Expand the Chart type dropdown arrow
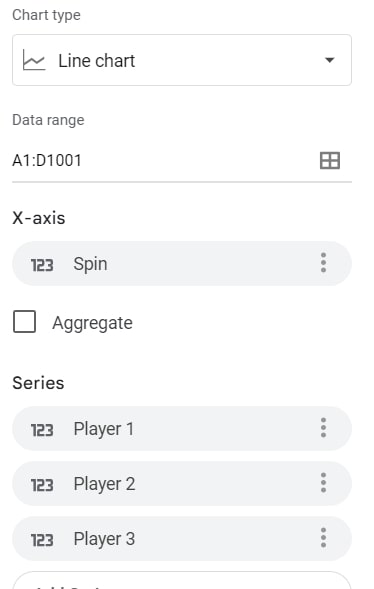This screenshot has width=374, height=589. 329,60
